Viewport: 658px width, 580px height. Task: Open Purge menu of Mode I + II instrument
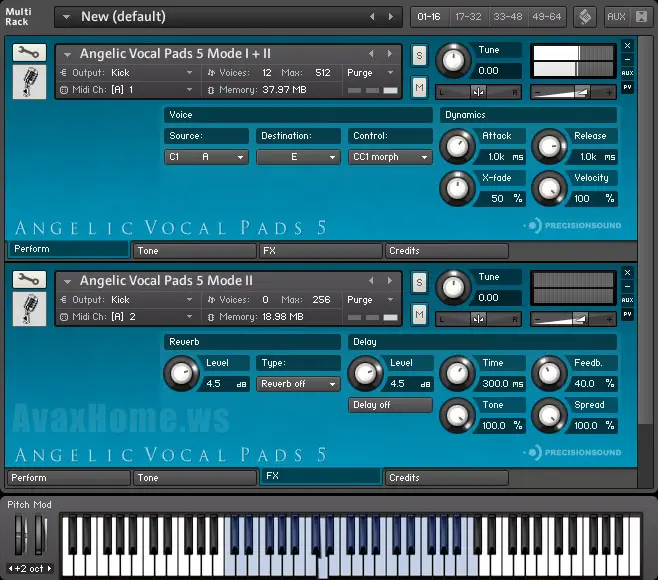[371, 73]
